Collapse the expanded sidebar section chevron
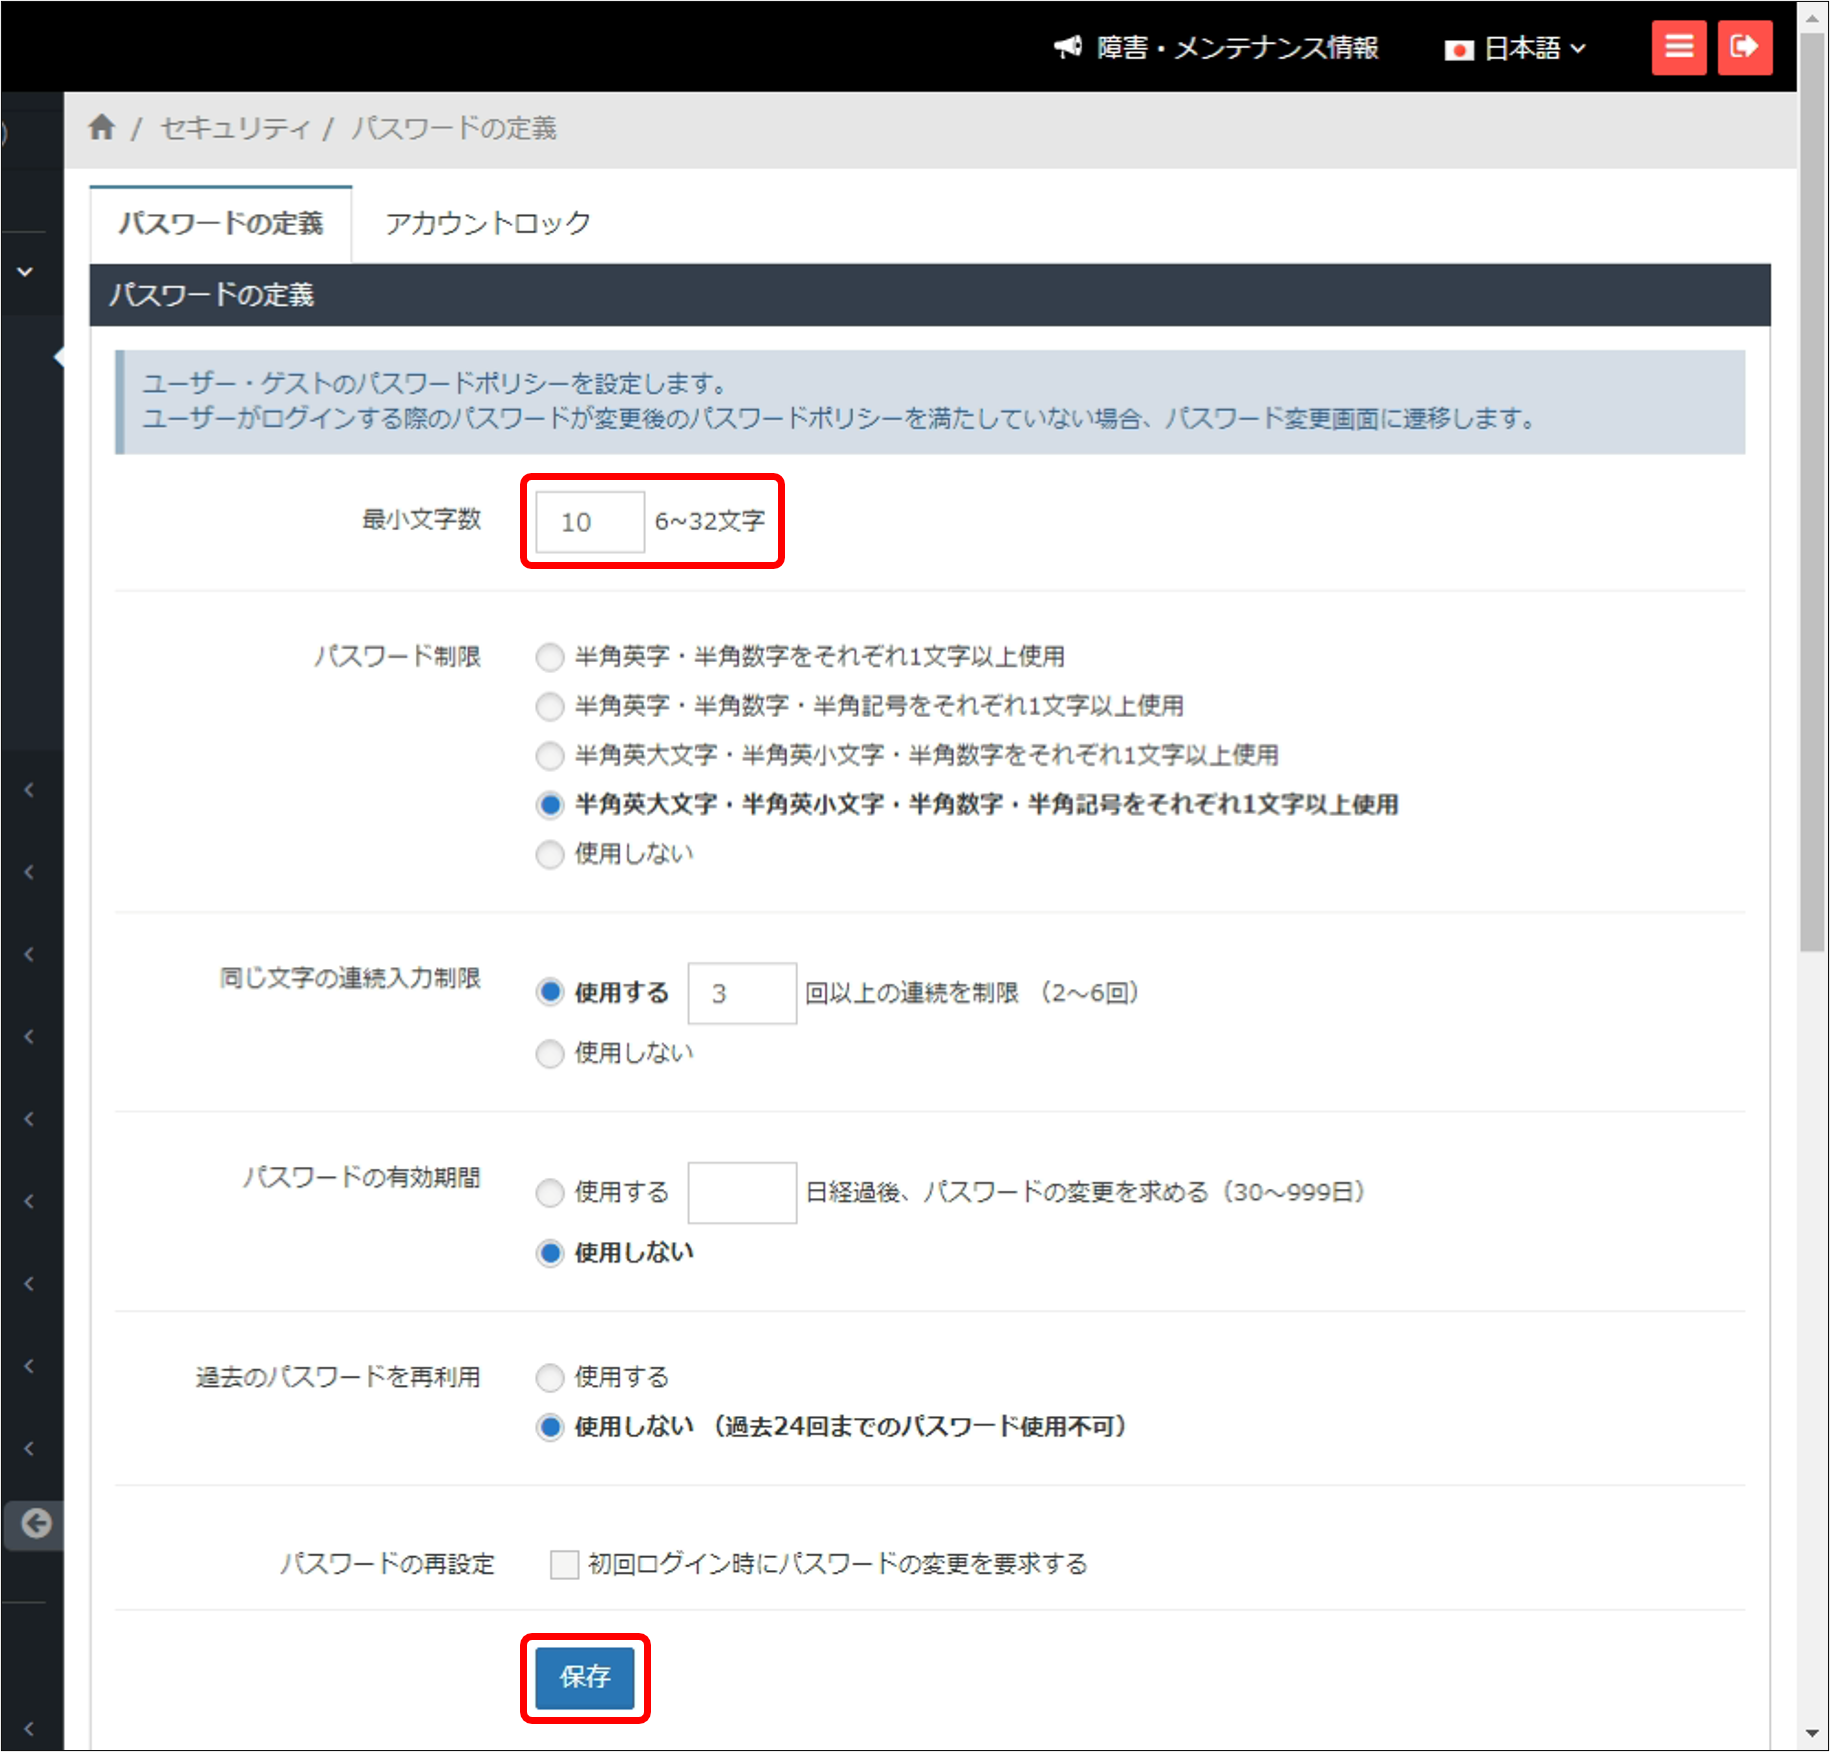The image size is (1830, 1752). [26, 271]
